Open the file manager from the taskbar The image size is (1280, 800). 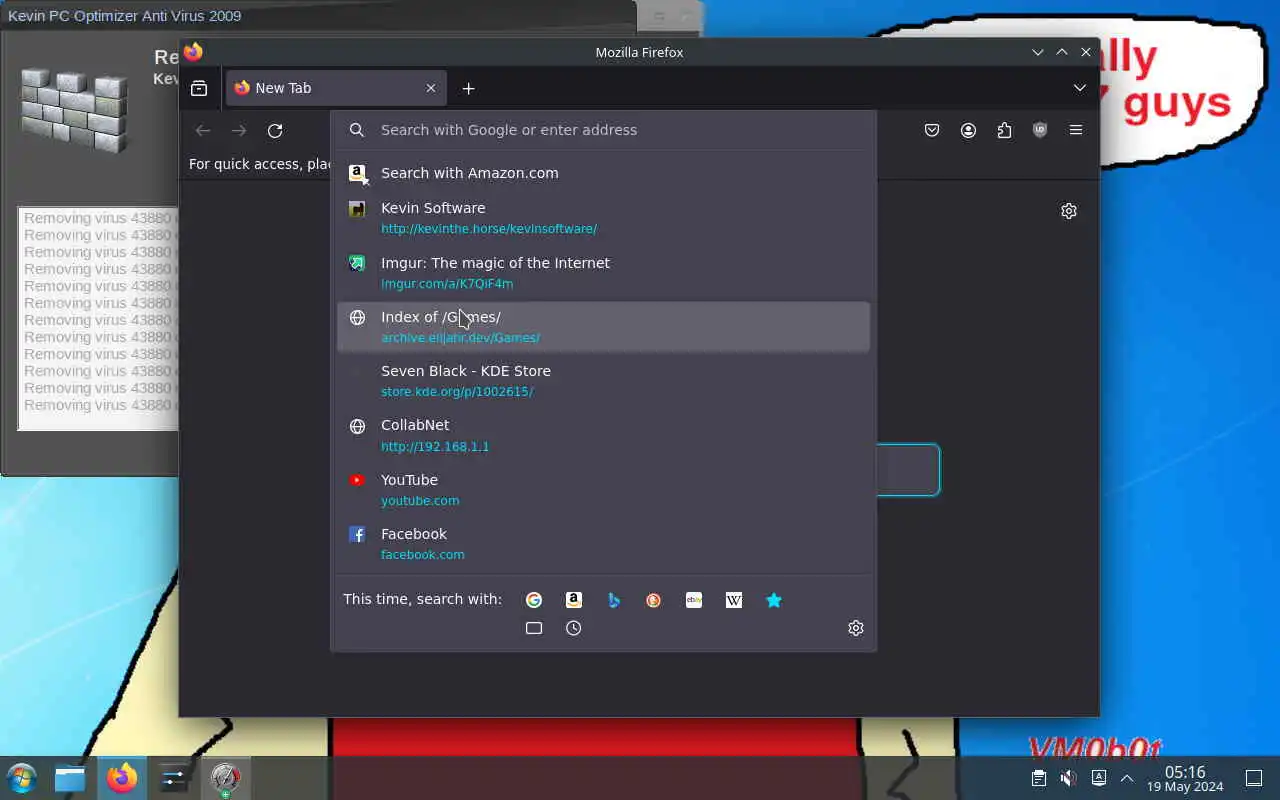pyautogui.click(x=70, y=778)
